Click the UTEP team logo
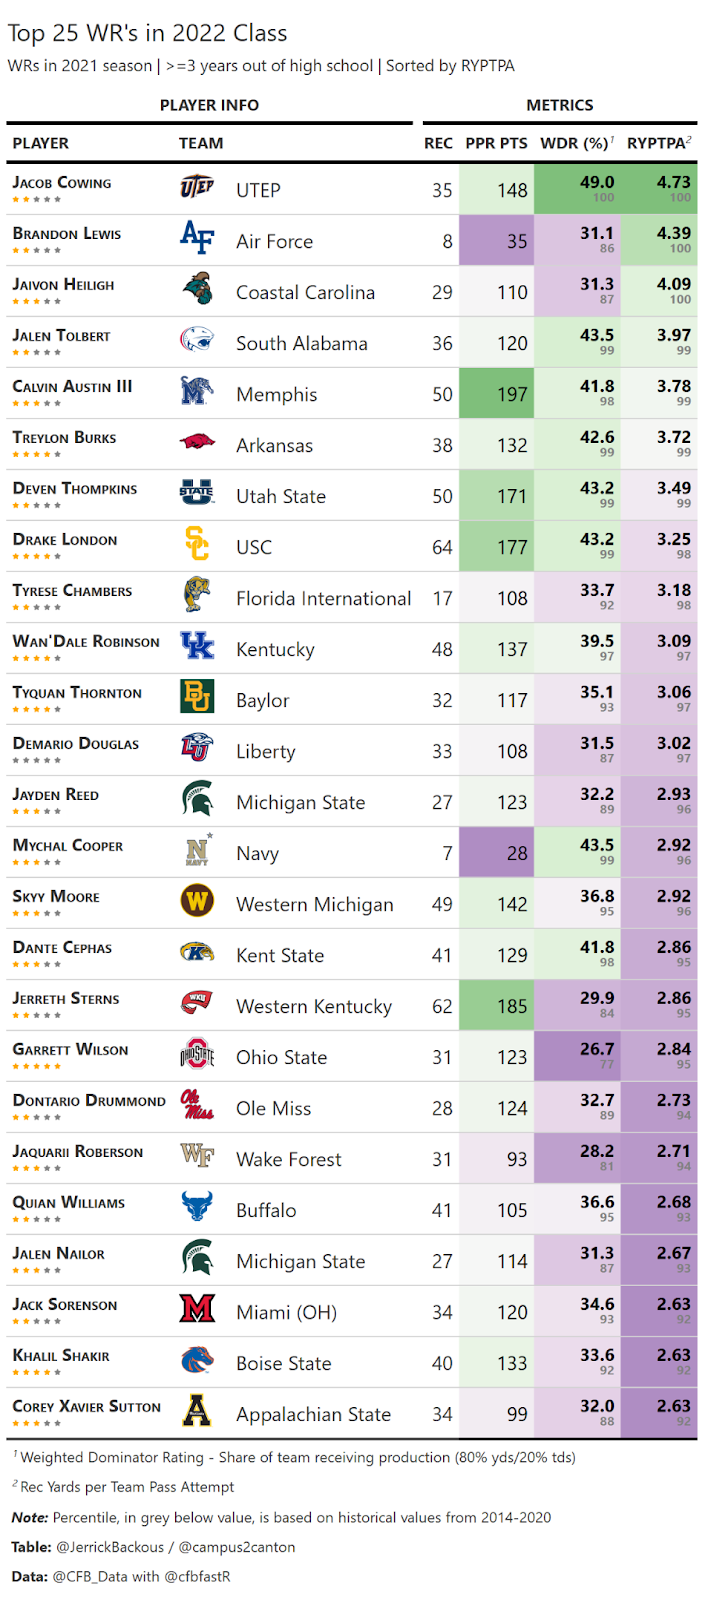 tap(197, 188)
